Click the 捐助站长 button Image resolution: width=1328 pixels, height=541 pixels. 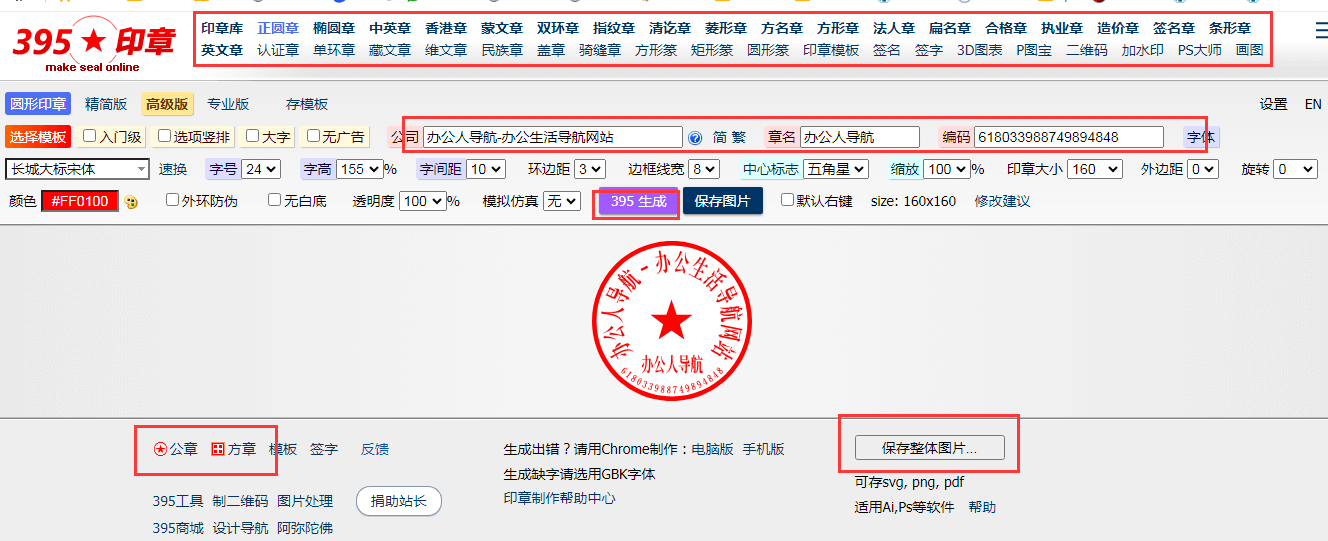pos(399,501)
